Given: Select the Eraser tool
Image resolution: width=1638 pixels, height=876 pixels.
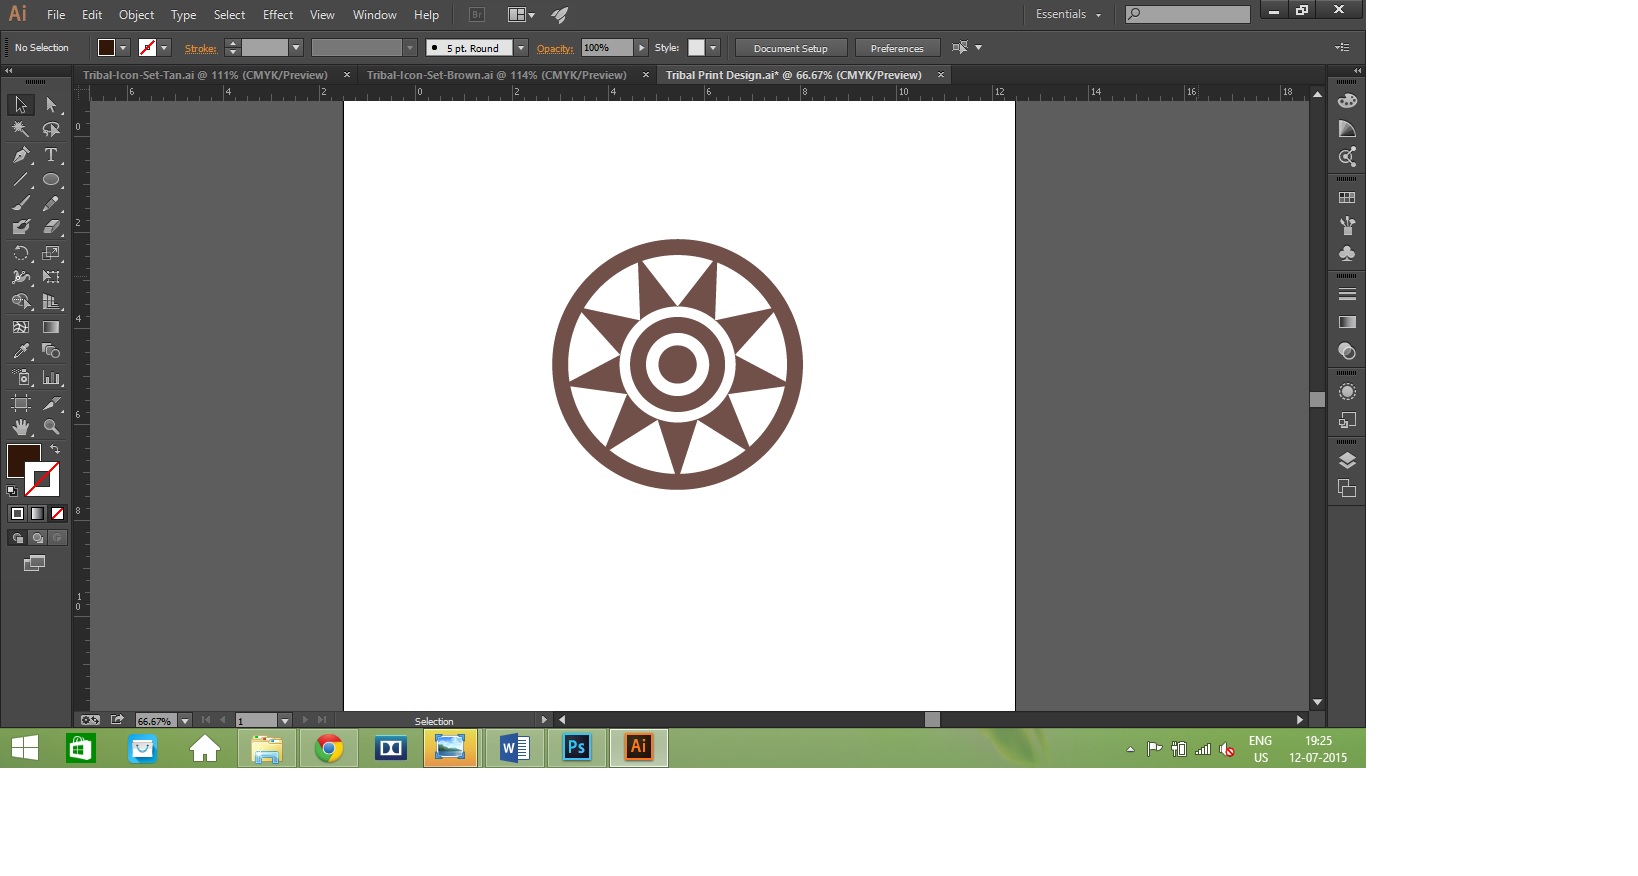Looking at the screenshot, I should (x=51, y=227).
